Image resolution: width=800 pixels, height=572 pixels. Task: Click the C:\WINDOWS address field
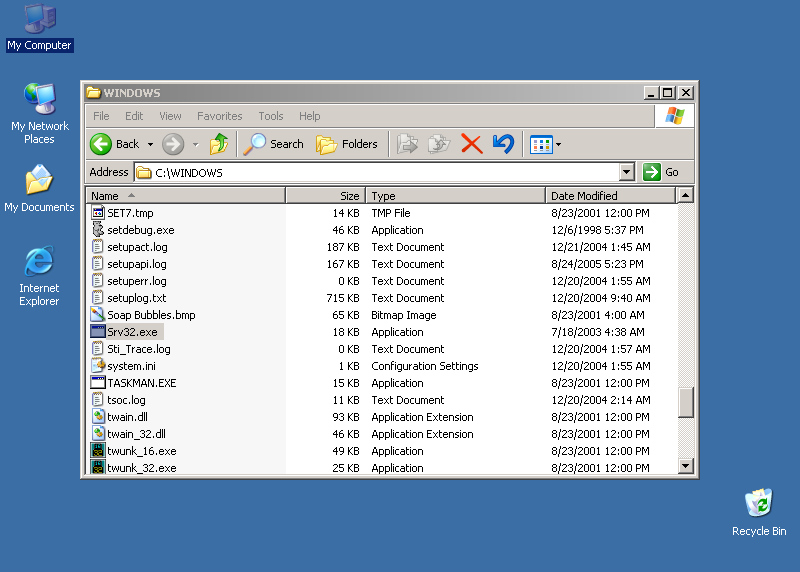tap(377, 172)
